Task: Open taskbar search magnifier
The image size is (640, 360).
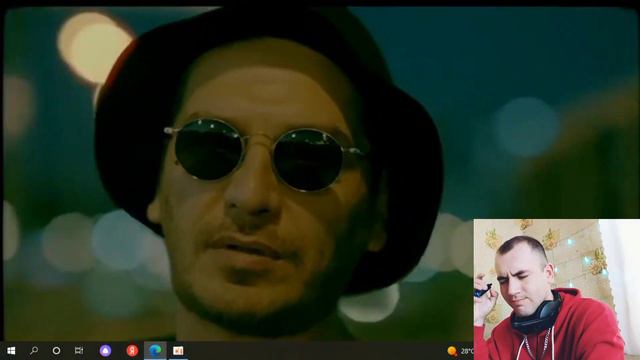Action: point(34,351)
